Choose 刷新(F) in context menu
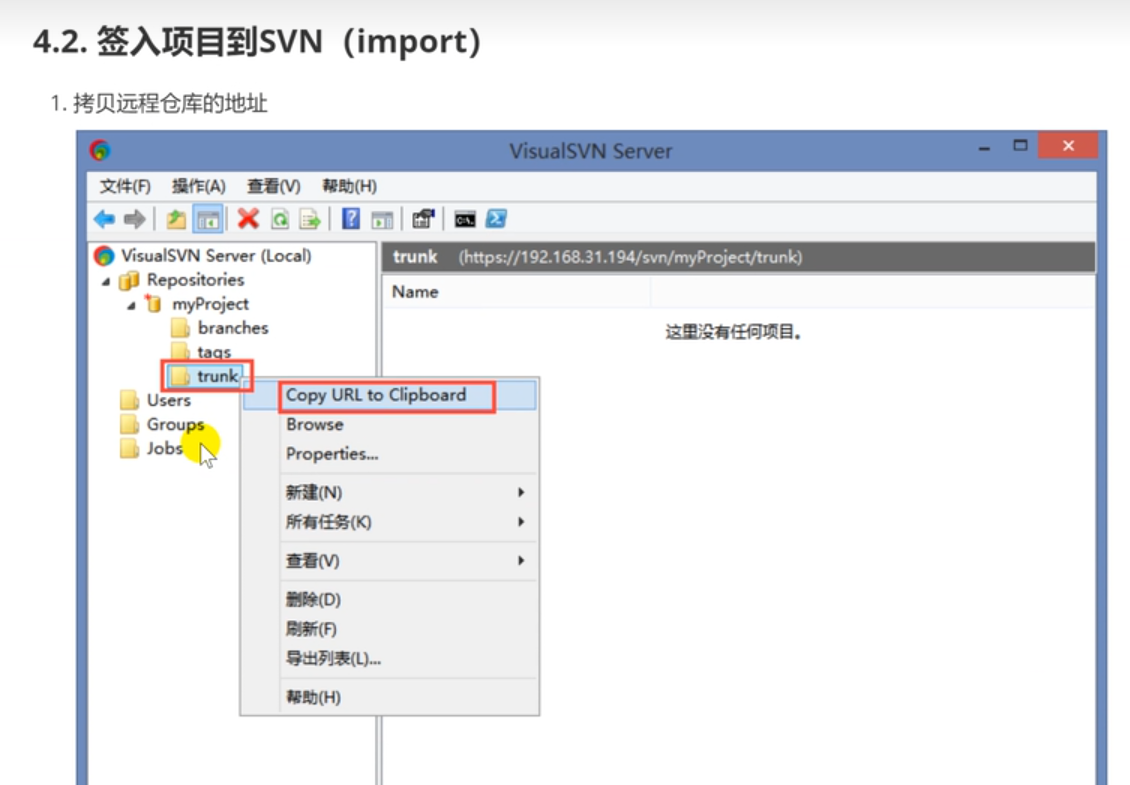The width and height of the screenshot is (1130, 785). 390,629
